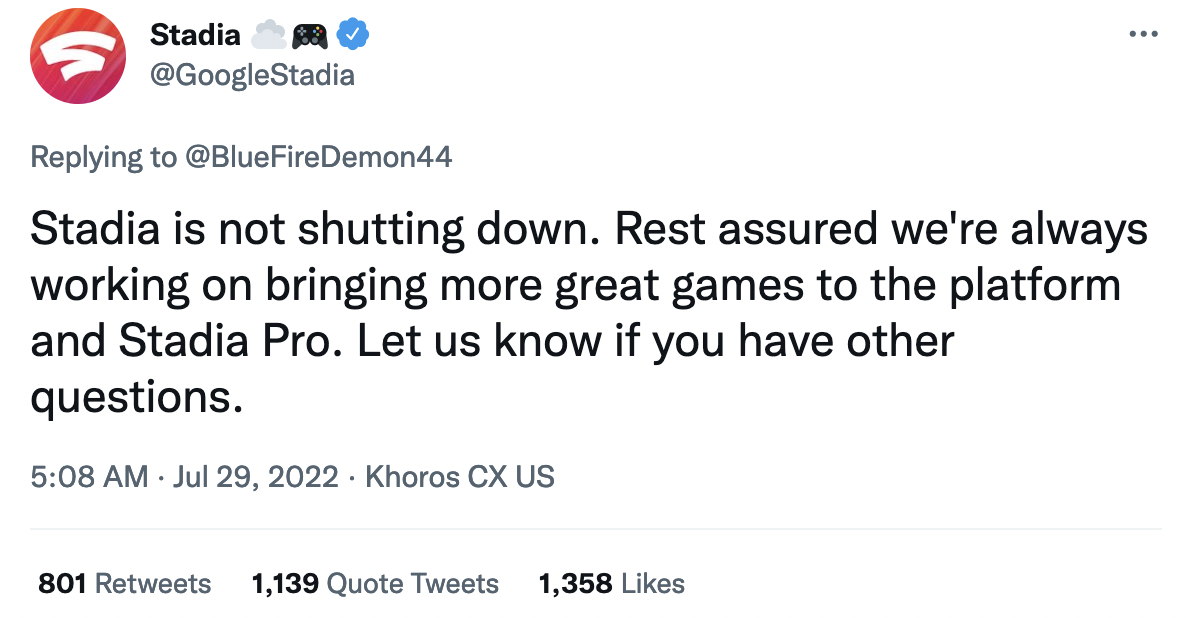This screenshot has height=618, width=1186.
Task: Visit the @BlueFireDemon44 mention
Action: pyautogui.click(x=318, y=157)
